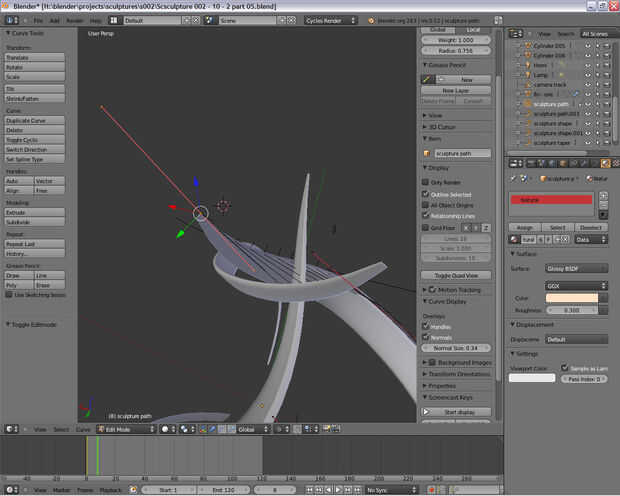Uncheck Normals in Curve Display overlays
Viewport: 620px width, 496px height.
click(x=426, y=337)
